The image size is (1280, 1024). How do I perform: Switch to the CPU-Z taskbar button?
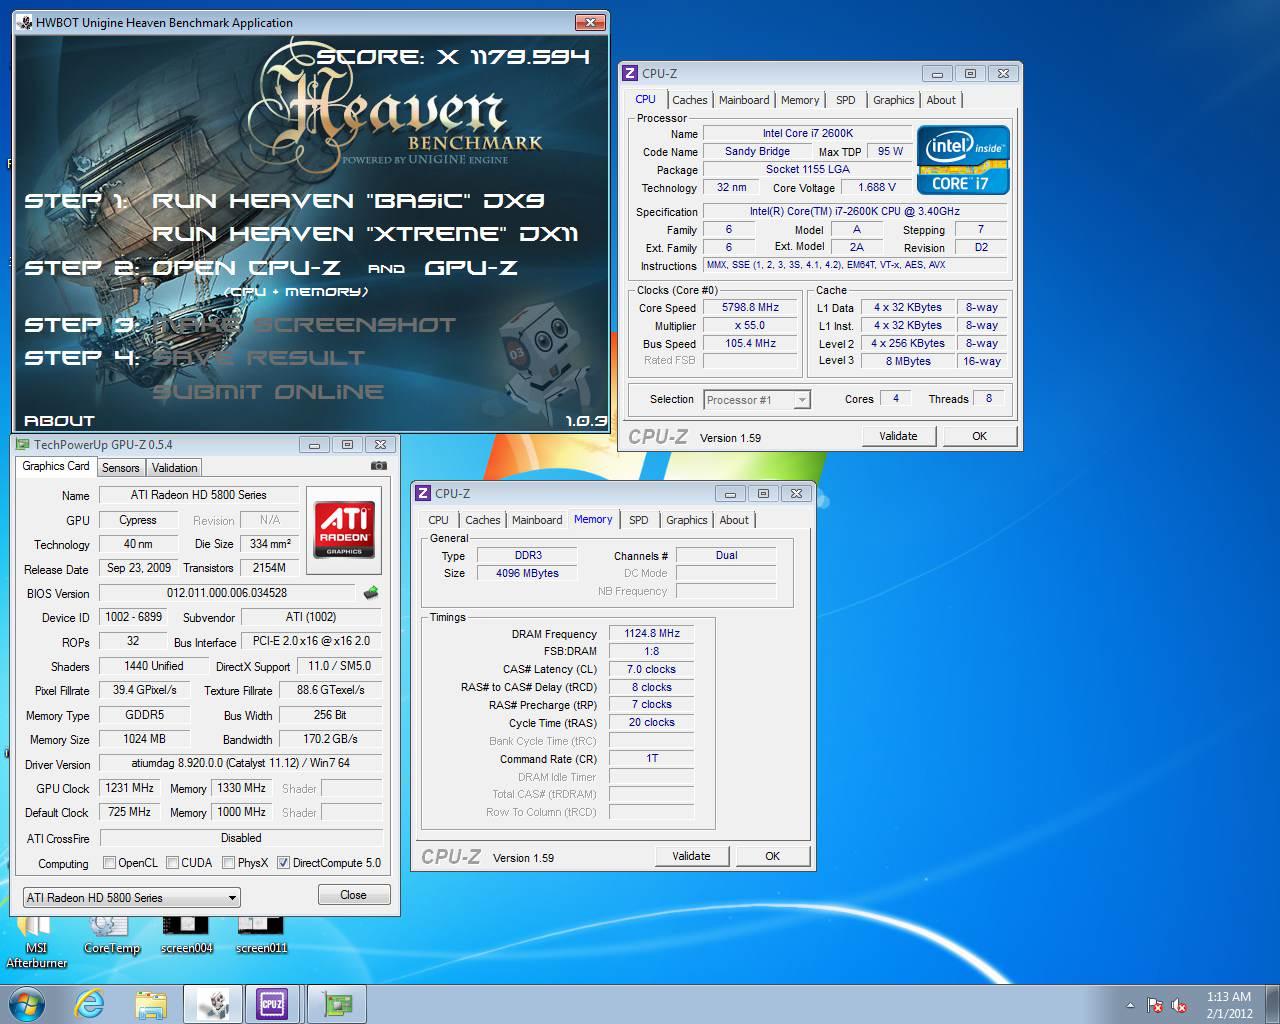click(272, 1003)
